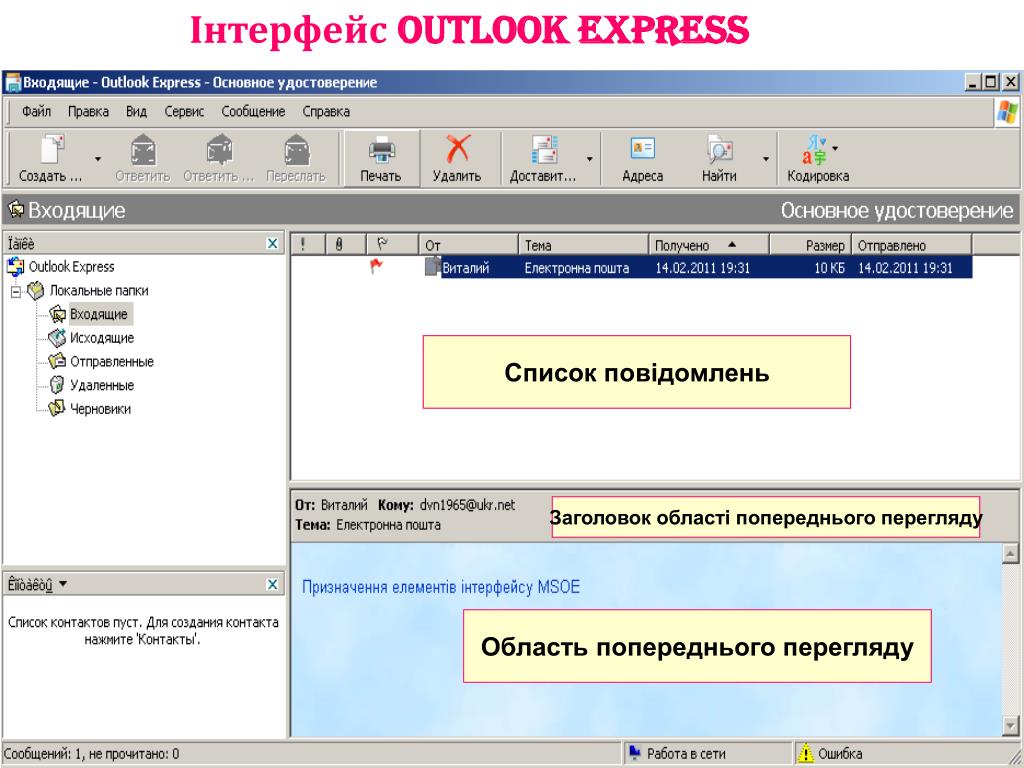1024x768 pixels.
Task: Expand the Доставит... dropdown arrow
Action: pos(589,159)
